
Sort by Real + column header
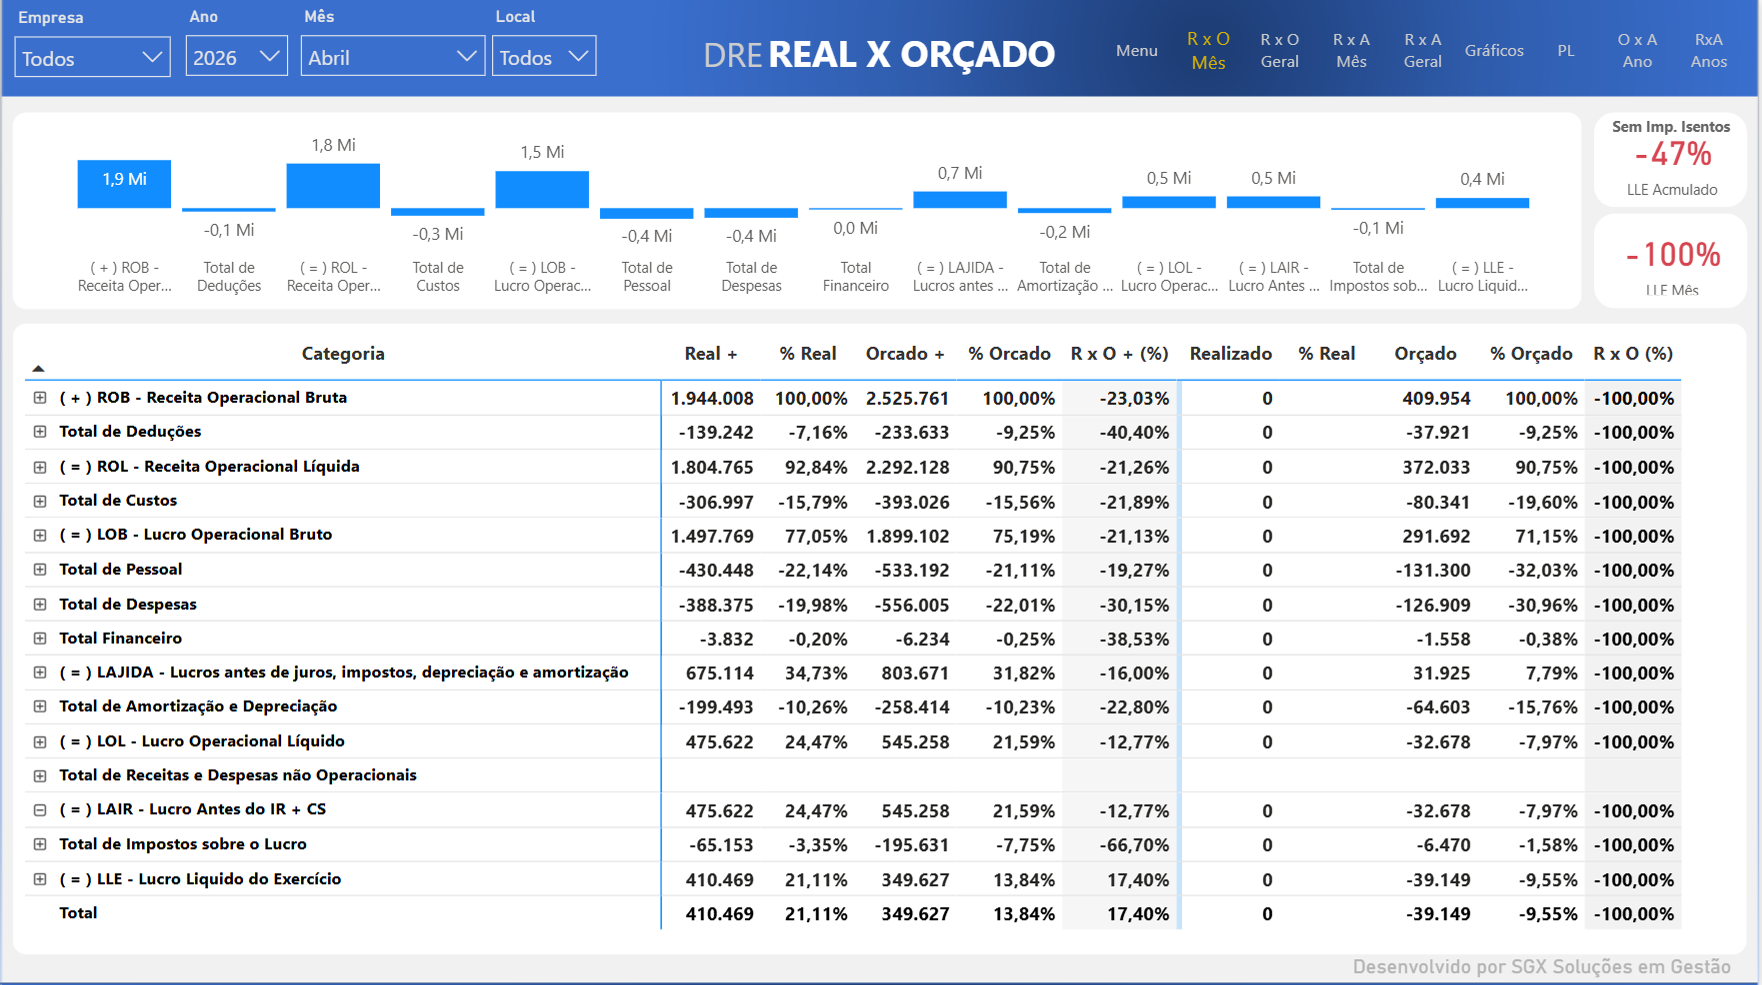(x=711, y=353)
